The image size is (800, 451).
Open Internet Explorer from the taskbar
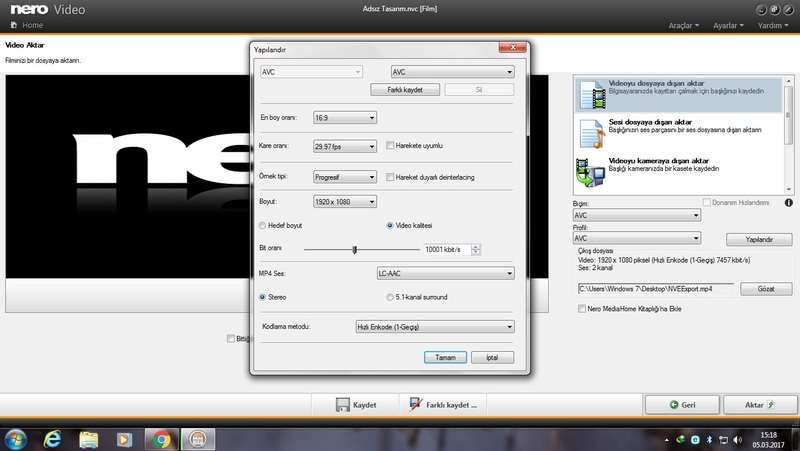pos(52,439)
